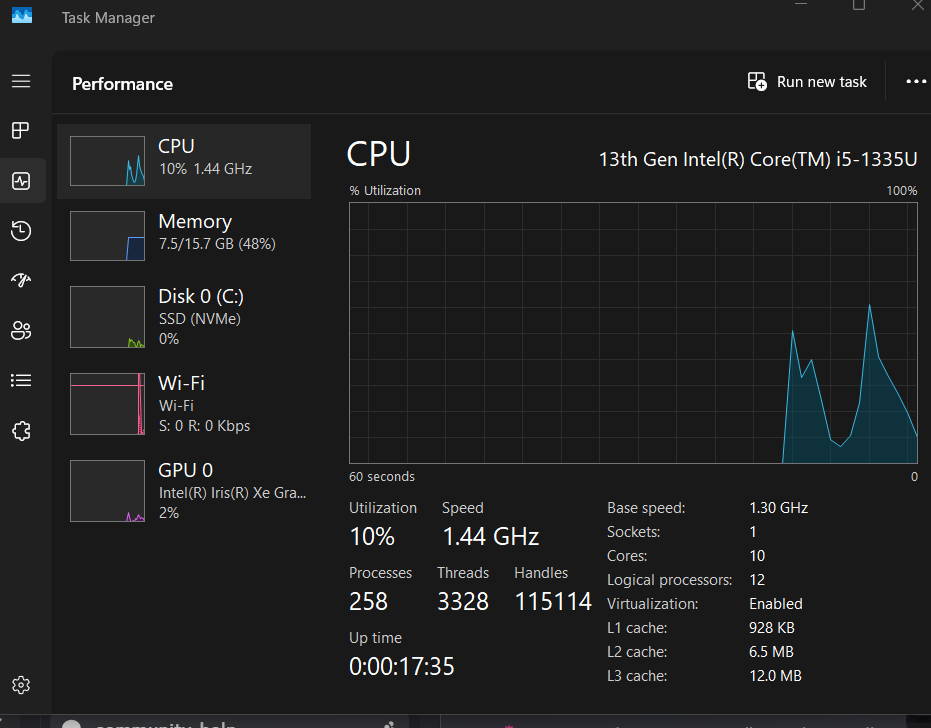
Task: Click the % Utilization graph label
Action: (x=385, y=191)
